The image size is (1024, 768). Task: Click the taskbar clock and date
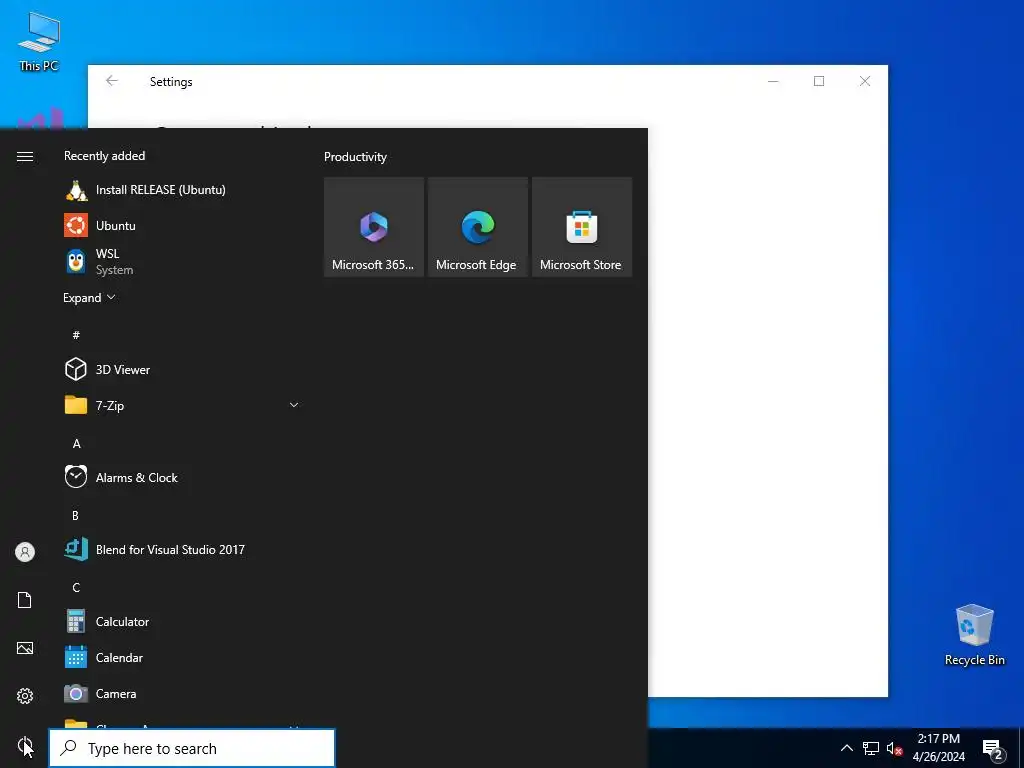point(938,748)
